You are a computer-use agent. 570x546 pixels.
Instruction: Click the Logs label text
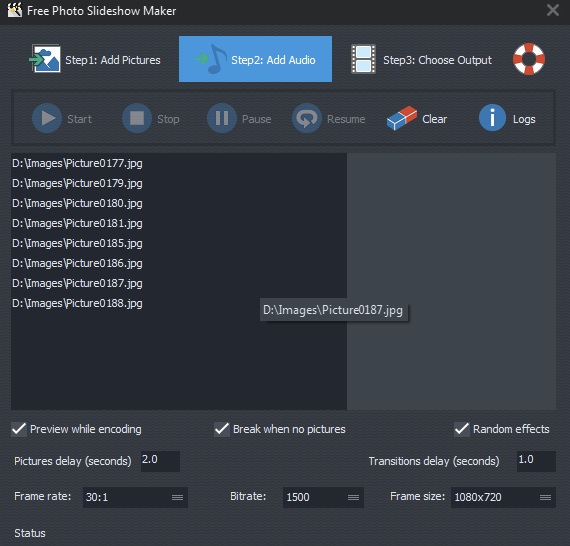[x=524, y=119]
